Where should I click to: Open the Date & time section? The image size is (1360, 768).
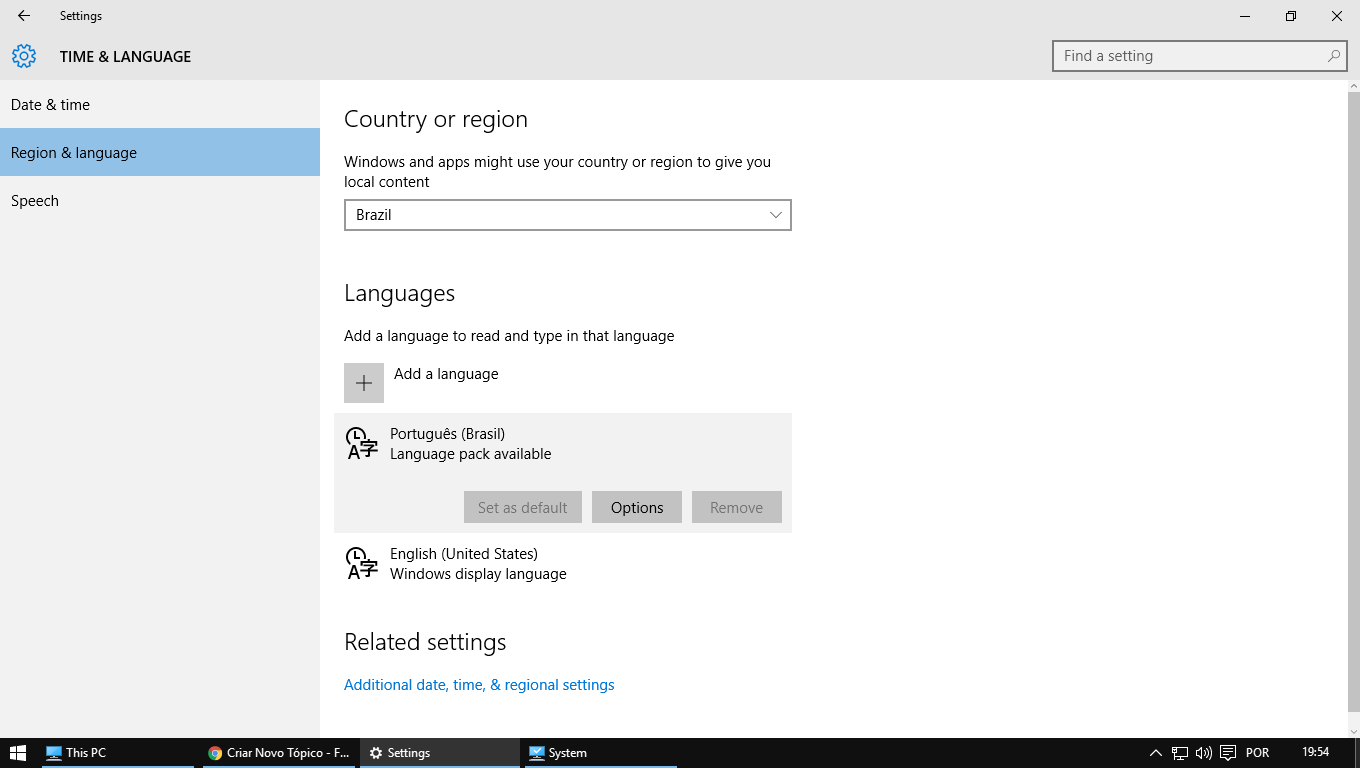click(160, 105)
